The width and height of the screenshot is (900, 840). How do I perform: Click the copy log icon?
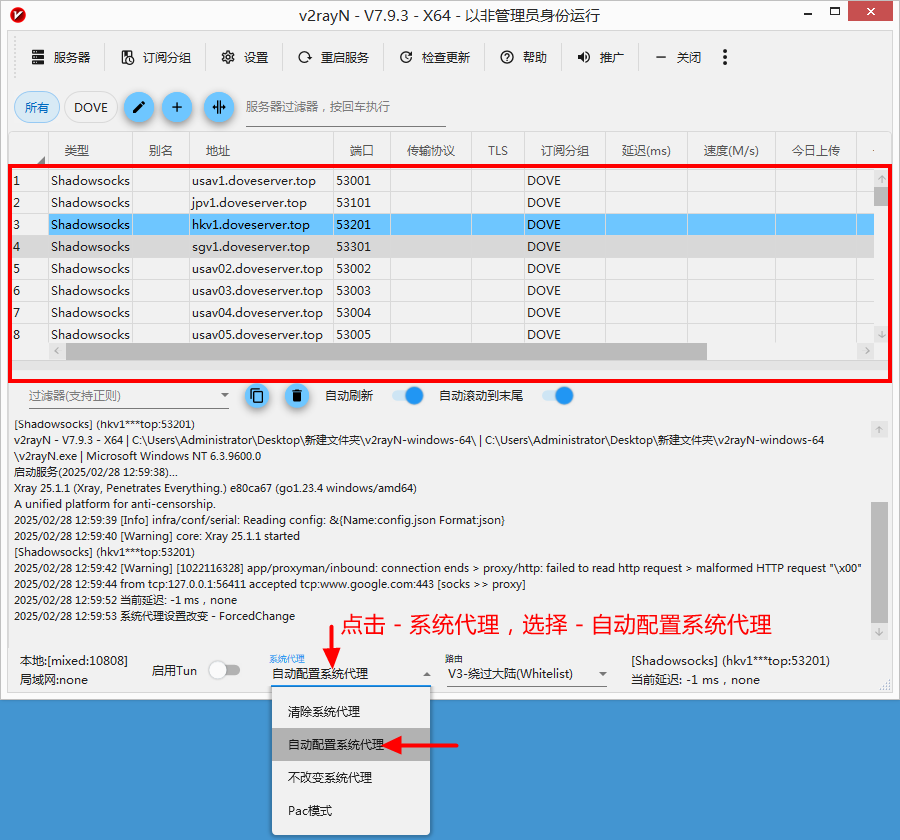(257, 396)
